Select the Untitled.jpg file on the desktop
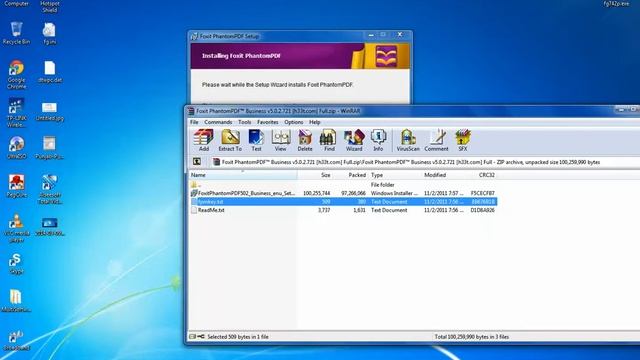The width and height of the screenshot is (640, 360). [x=49, y=112]
